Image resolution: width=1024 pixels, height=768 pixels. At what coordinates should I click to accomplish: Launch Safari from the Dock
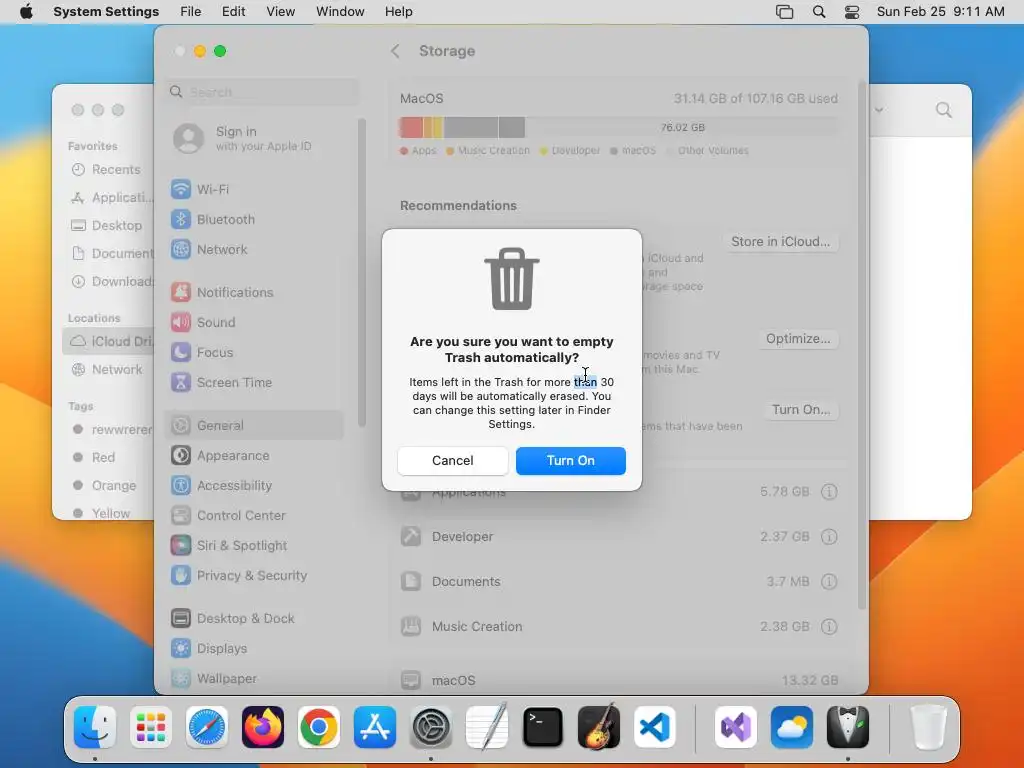click(207, 727)
